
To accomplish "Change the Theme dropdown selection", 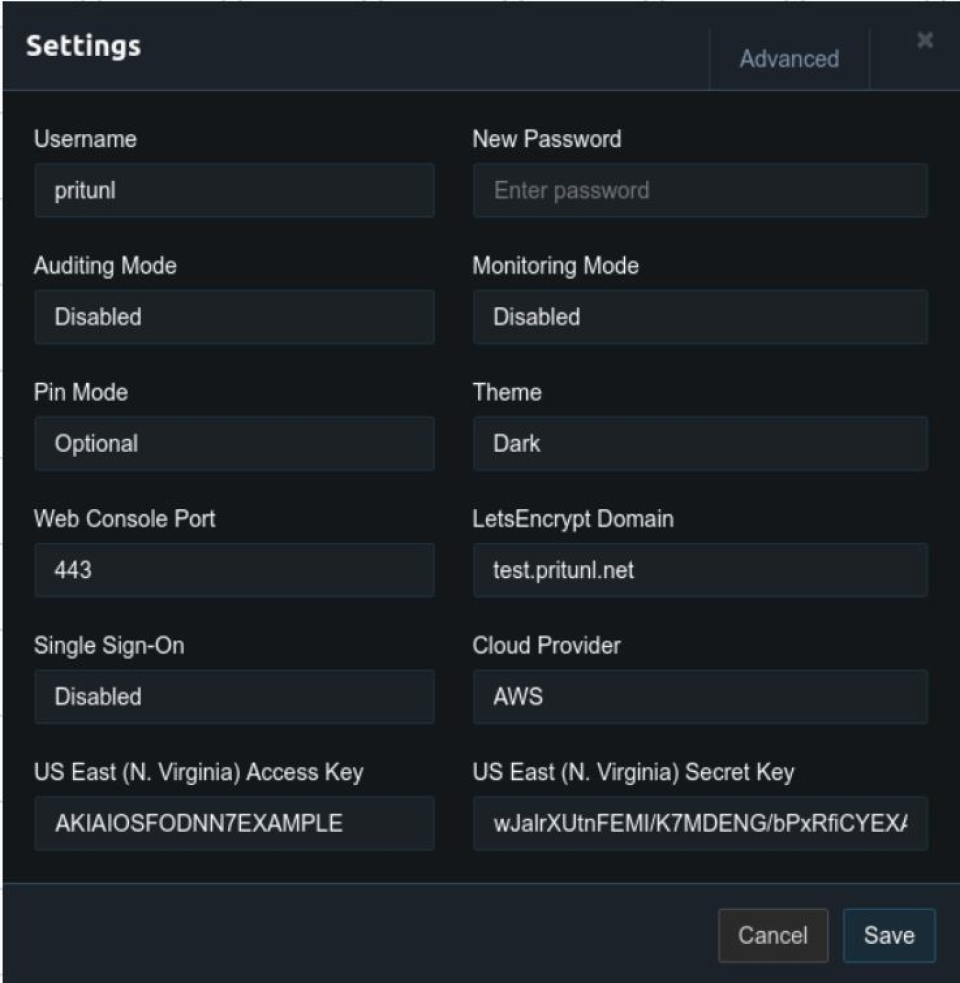I will 700,443.
